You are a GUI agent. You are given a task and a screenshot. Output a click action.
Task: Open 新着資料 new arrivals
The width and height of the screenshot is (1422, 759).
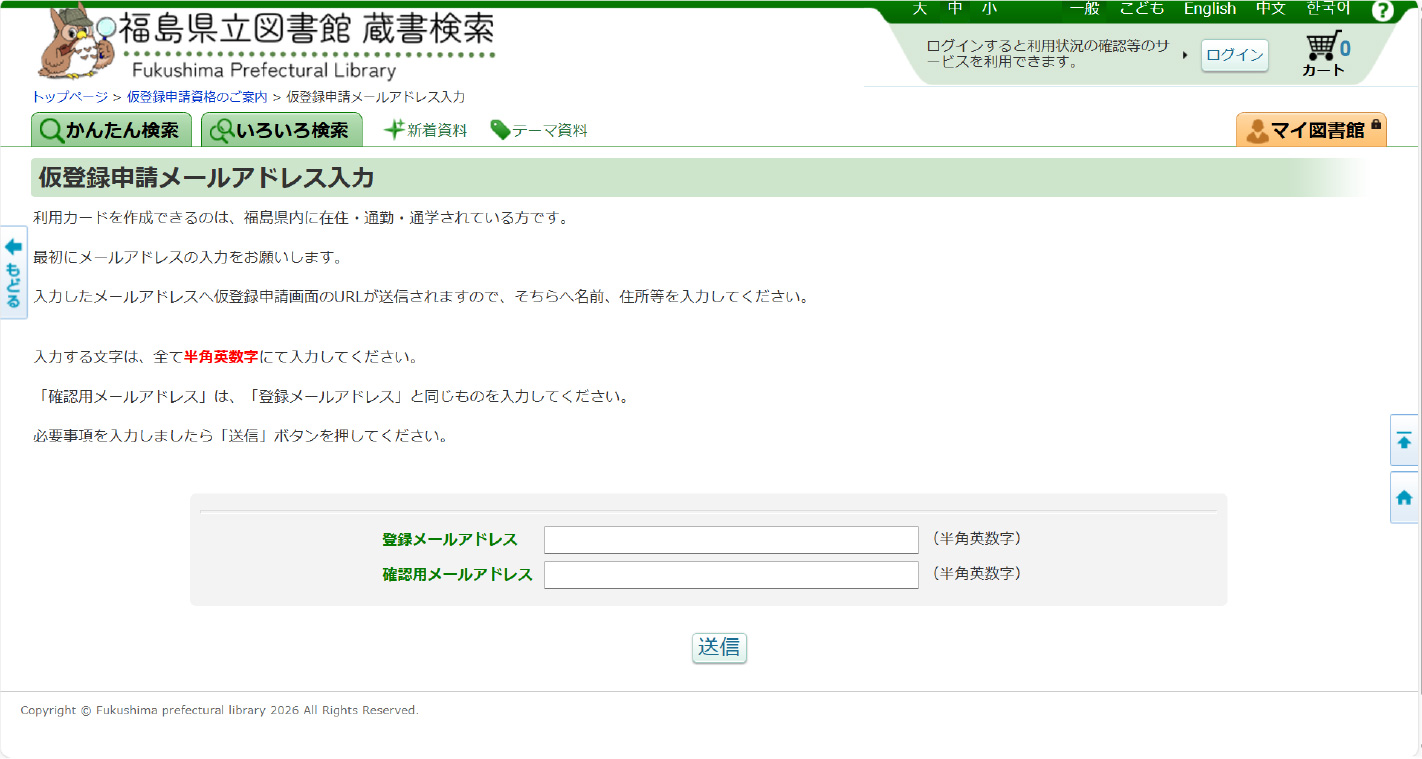425,130
